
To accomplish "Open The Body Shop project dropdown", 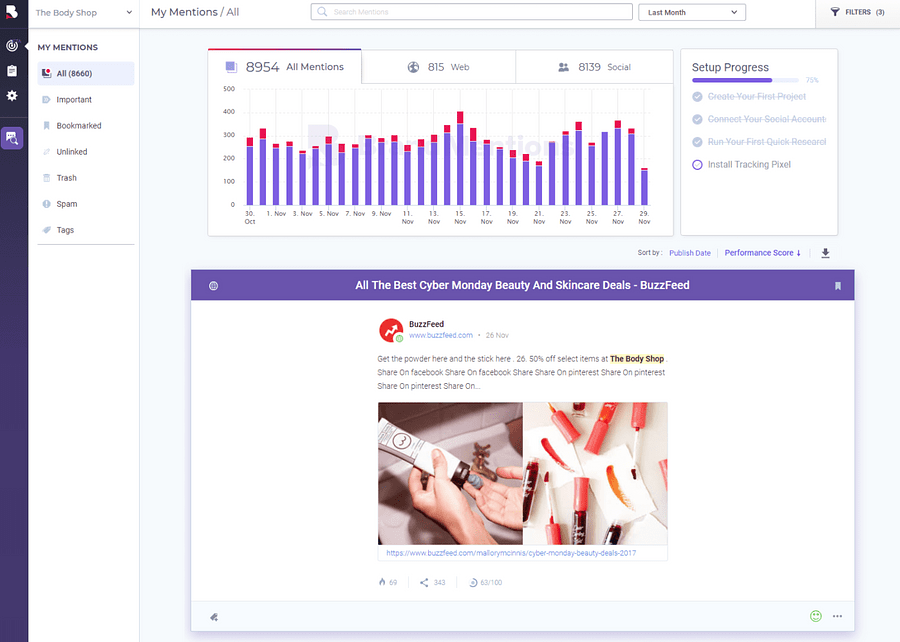I will 80,12.
